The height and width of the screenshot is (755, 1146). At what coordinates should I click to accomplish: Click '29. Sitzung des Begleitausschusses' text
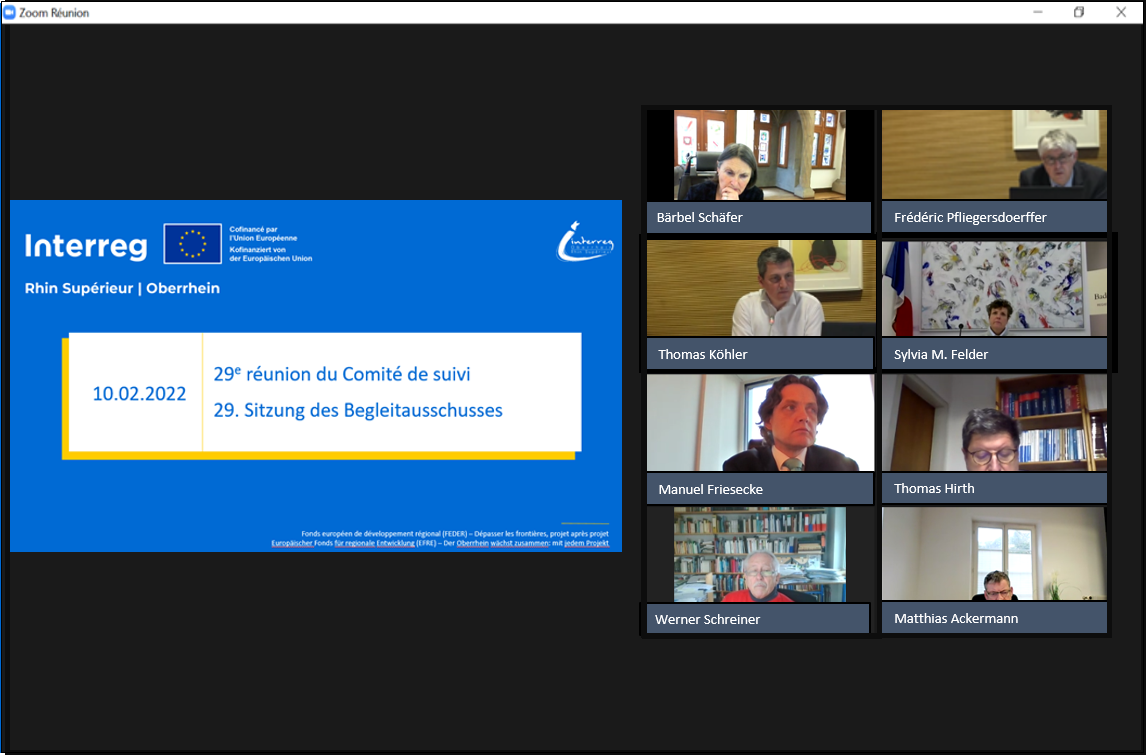[358, 410]
